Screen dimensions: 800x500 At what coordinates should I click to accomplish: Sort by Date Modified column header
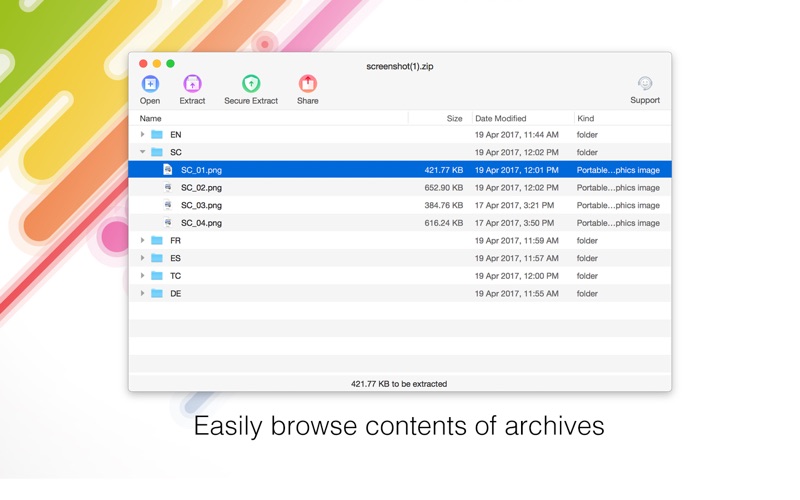click(520, 119)
